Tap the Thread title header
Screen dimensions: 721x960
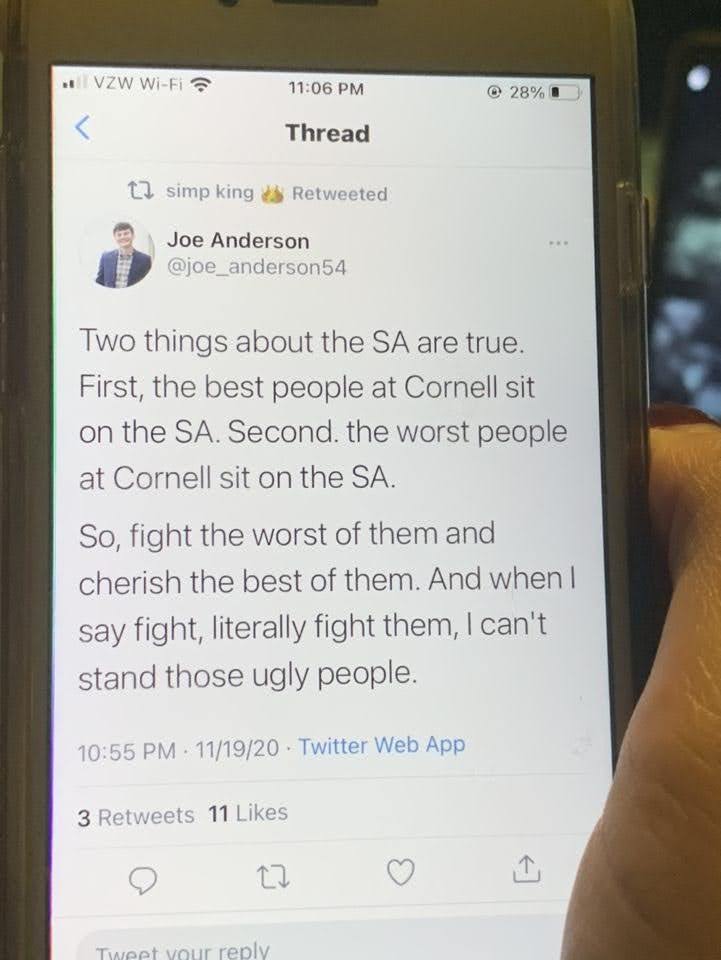coord(327,133)
